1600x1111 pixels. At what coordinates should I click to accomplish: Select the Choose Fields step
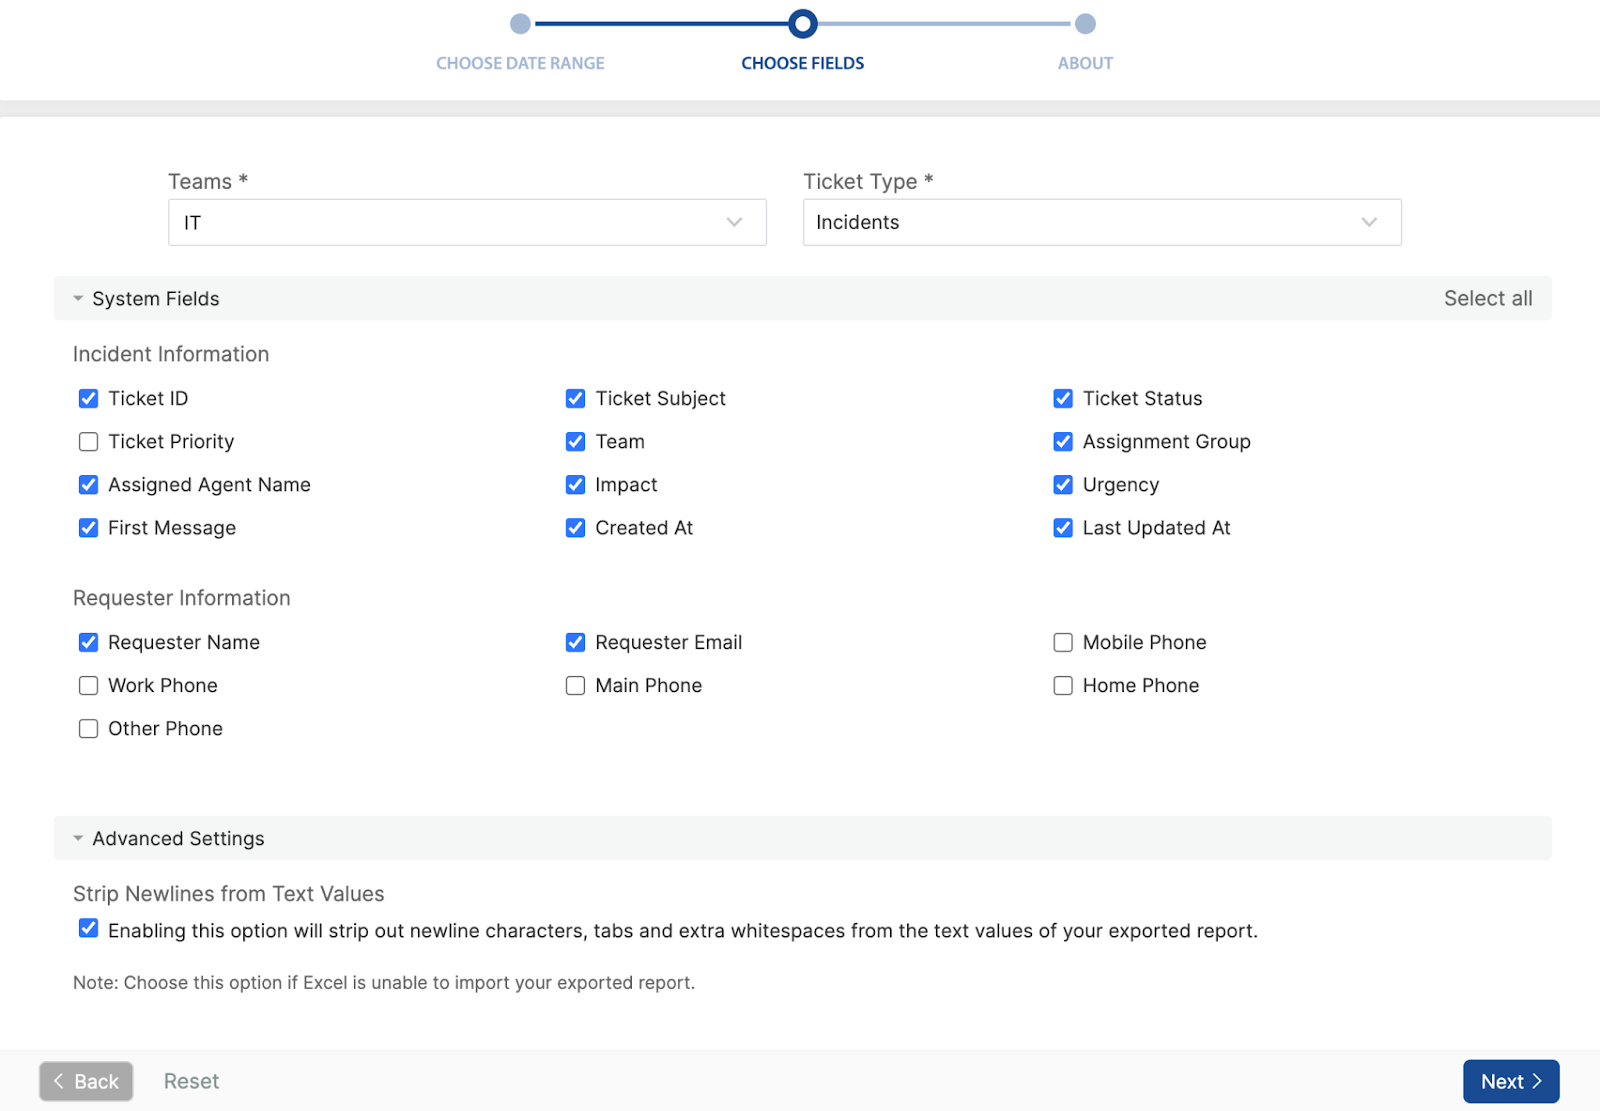(x=802, y=63)
